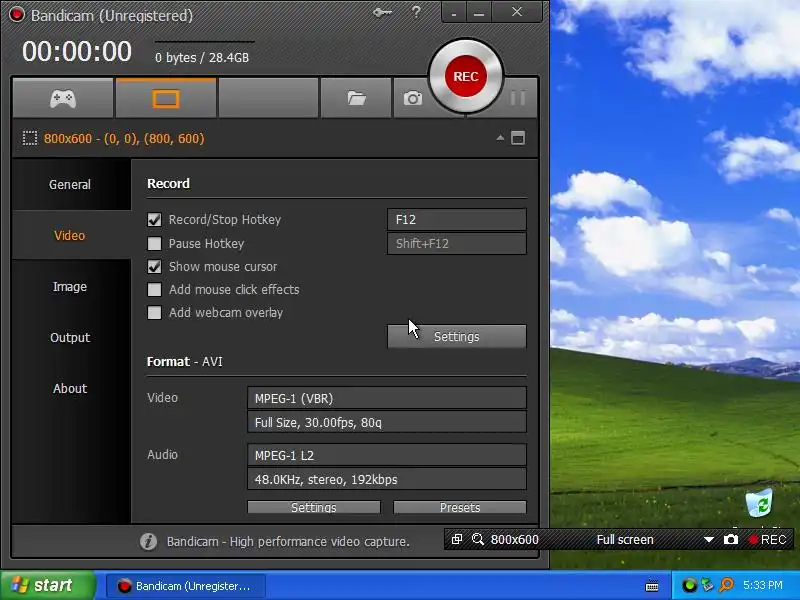
Task: Enable Add webcam overlay checkbox
Action: pos(154,312)
